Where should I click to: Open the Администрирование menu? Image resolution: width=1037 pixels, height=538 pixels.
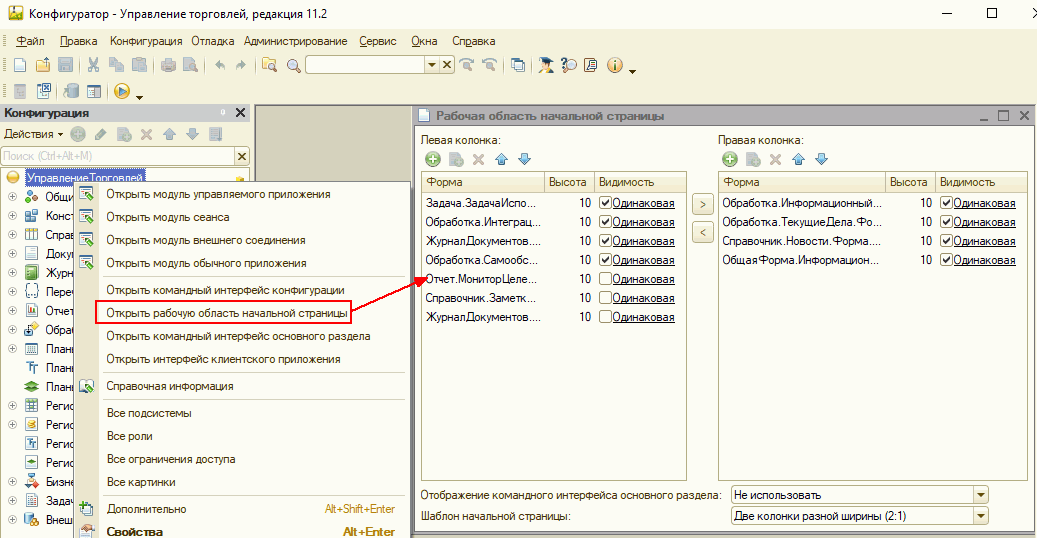coord(296,41)
